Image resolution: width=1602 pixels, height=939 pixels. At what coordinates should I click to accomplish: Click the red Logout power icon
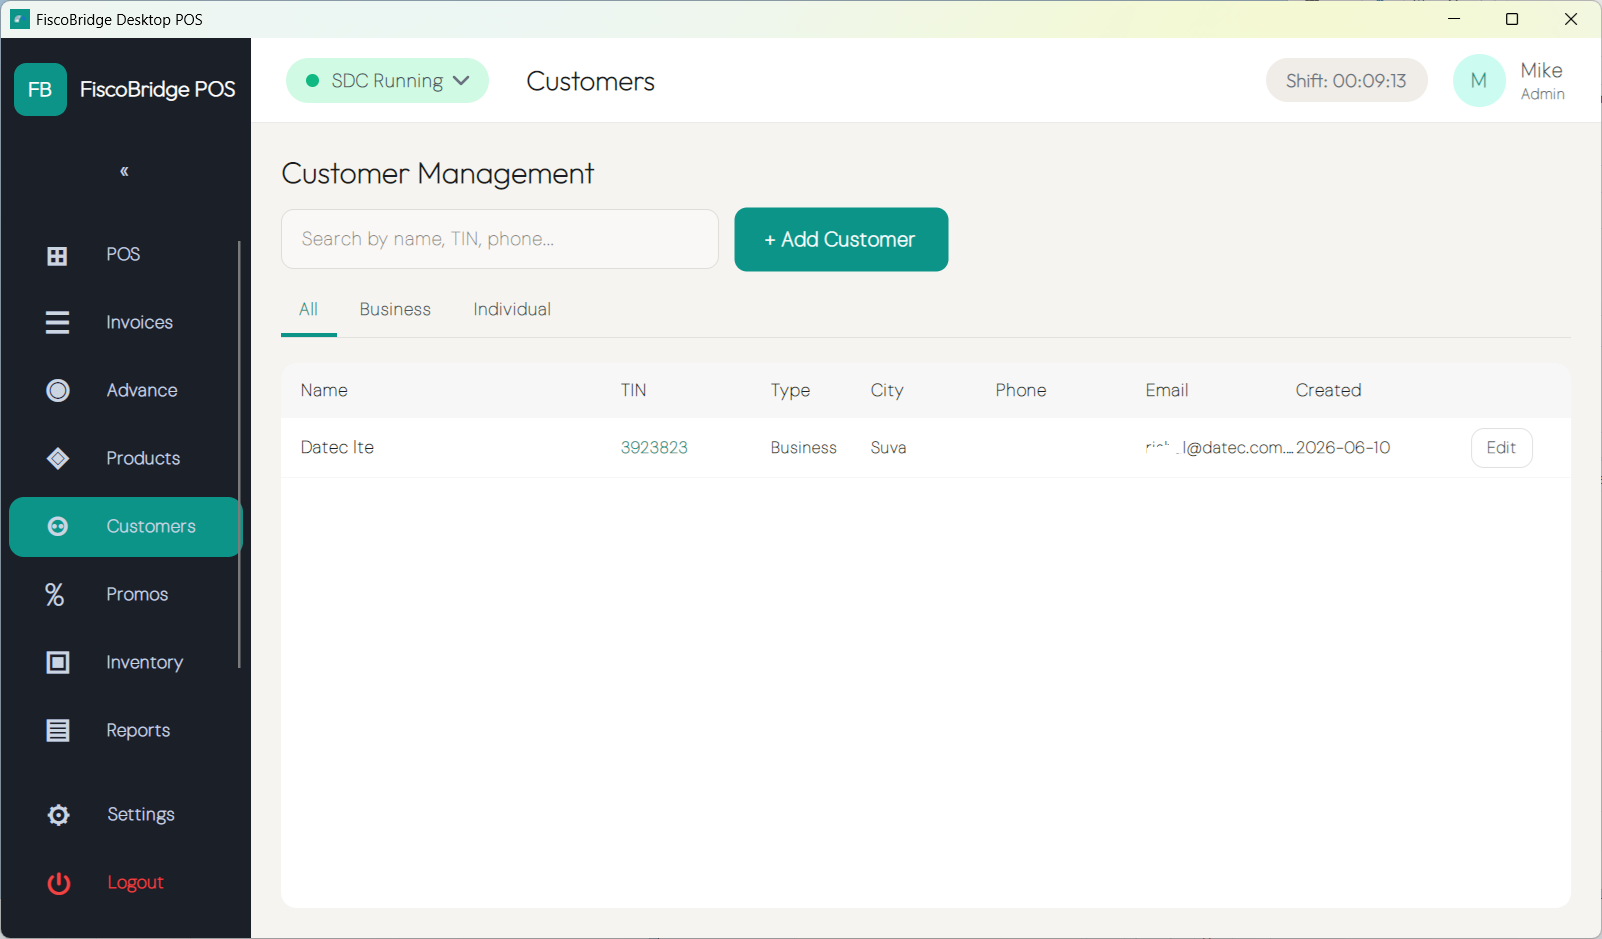click(x=59, y=883)
